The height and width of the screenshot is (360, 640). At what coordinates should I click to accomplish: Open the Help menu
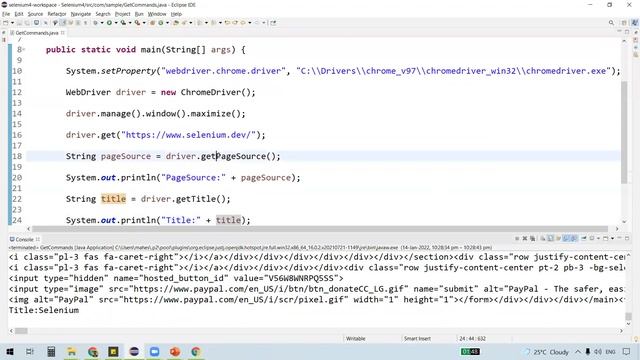click(x=176, y=14)
